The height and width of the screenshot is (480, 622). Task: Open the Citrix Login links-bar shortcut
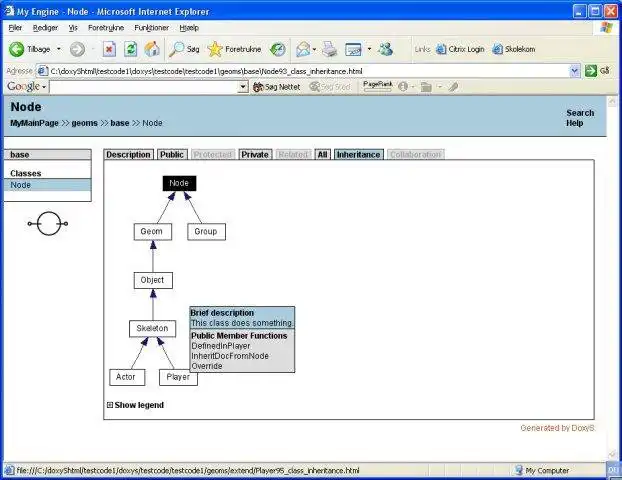(x=460, y=49)
